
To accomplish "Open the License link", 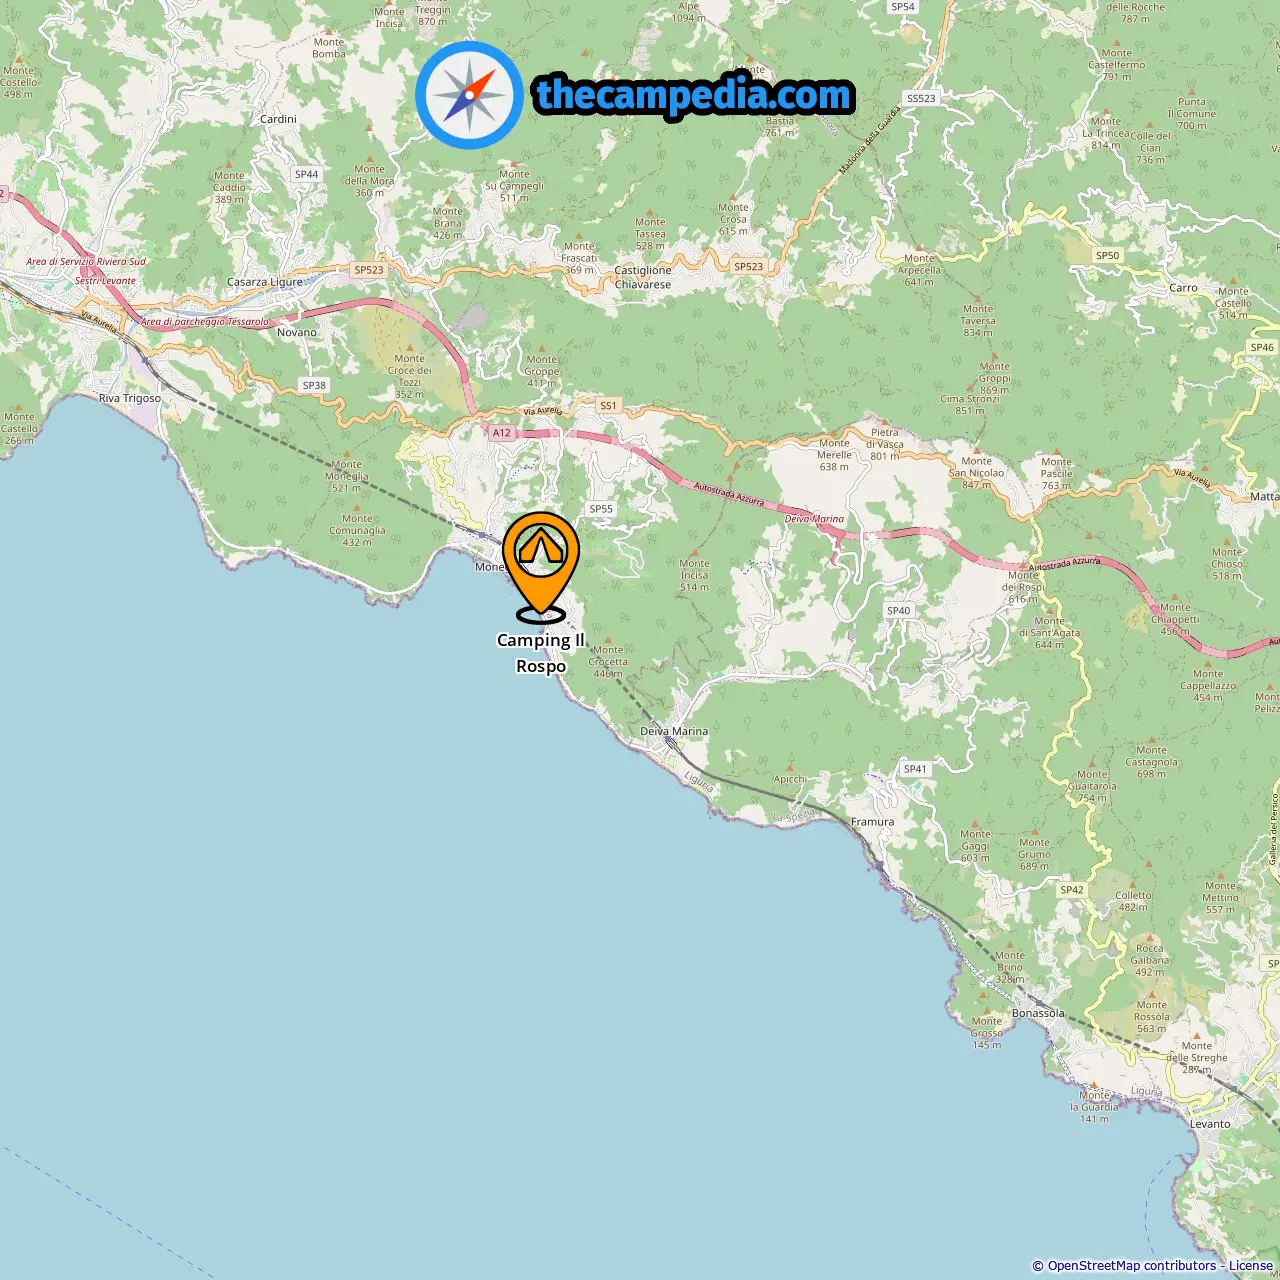I will pyautogui.click(x=1251, y=1265).
